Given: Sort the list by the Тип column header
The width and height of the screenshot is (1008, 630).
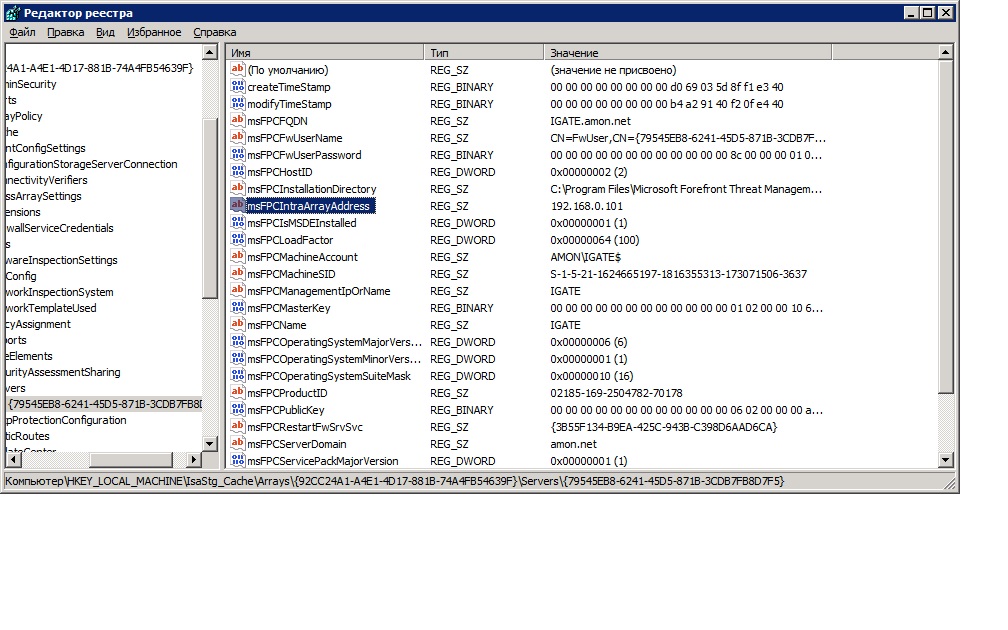Looking at the screenshot, I should pos(484,53).
